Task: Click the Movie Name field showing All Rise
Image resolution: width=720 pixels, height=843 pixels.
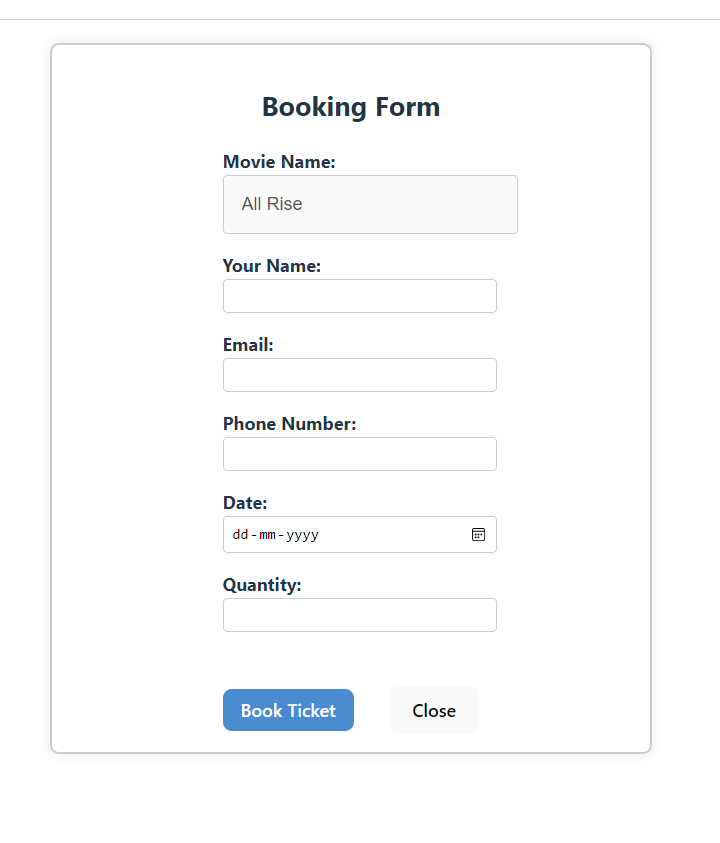Action: [x=370, y=204]
